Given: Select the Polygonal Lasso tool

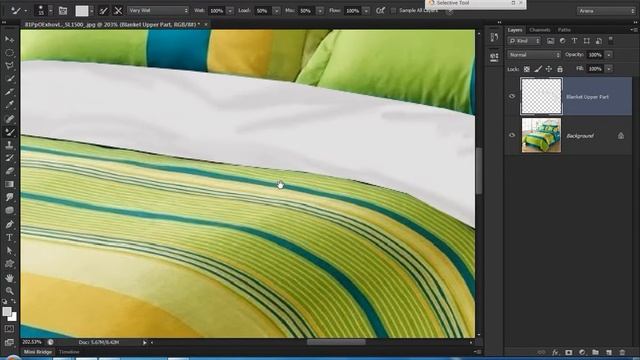Looking at the screenshot, I should pos(9,66).
